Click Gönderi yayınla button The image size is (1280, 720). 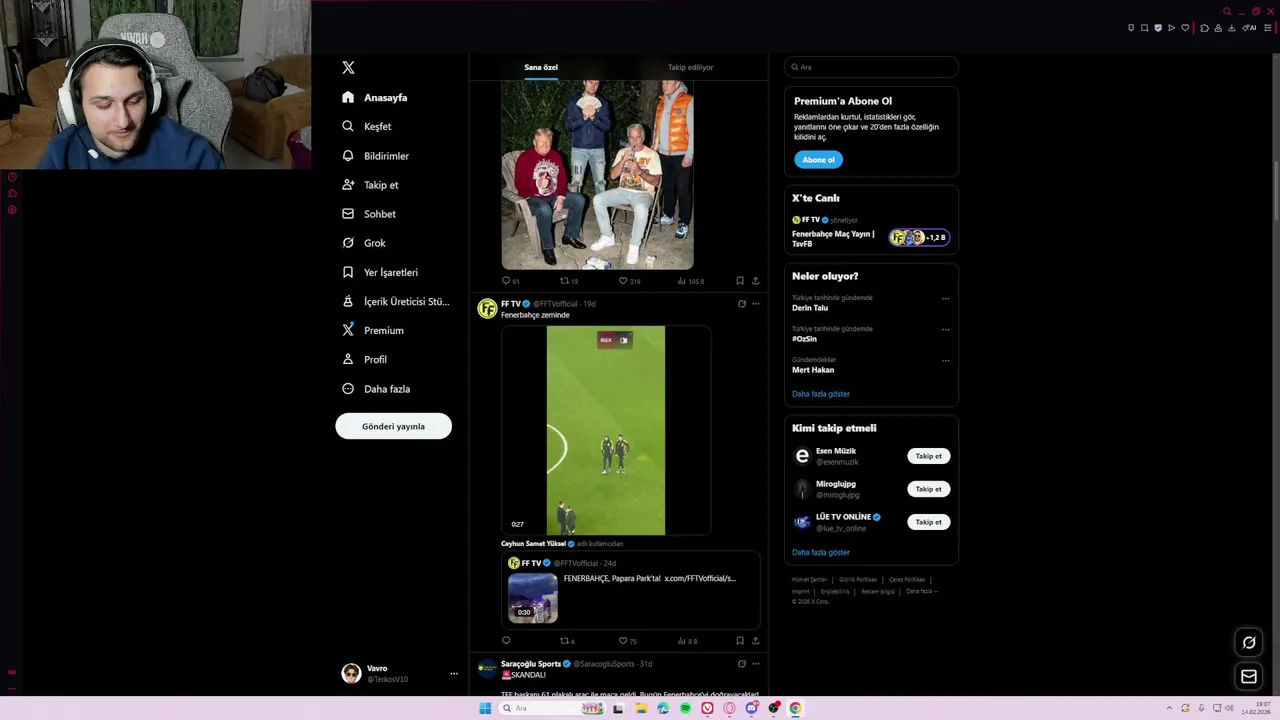[393, 426]
